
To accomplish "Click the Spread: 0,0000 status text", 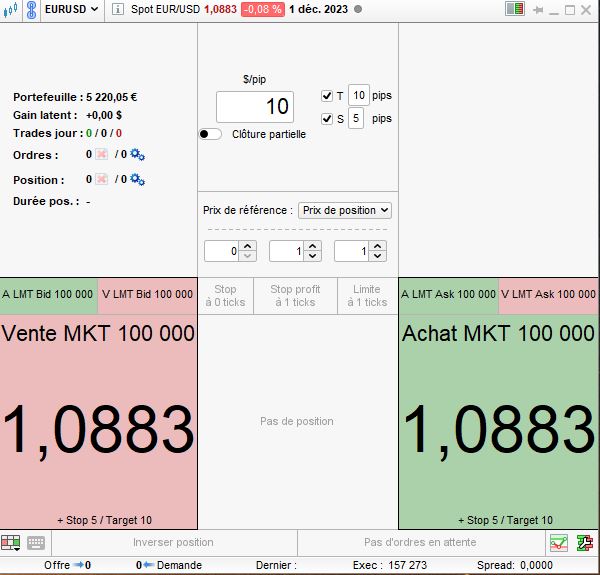I will pos(515,565).
